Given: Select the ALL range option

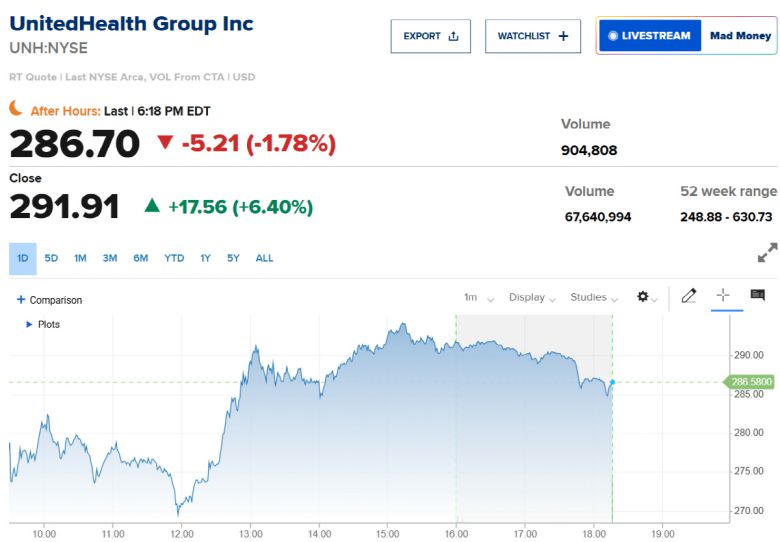Looking at the screenshot, I should pyautogui.click(x=264, y=258).
